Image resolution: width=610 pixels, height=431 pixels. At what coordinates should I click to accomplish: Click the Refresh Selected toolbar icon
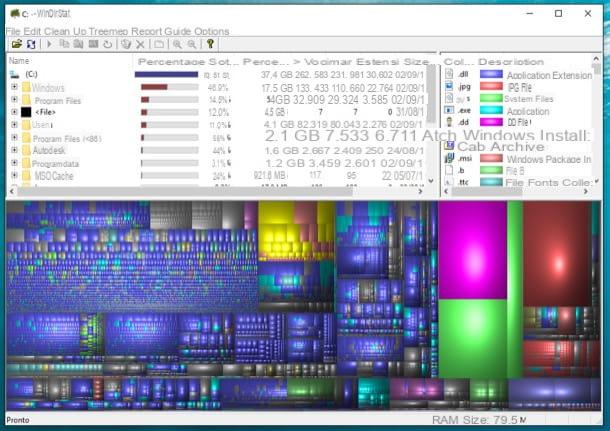(108, 44)
